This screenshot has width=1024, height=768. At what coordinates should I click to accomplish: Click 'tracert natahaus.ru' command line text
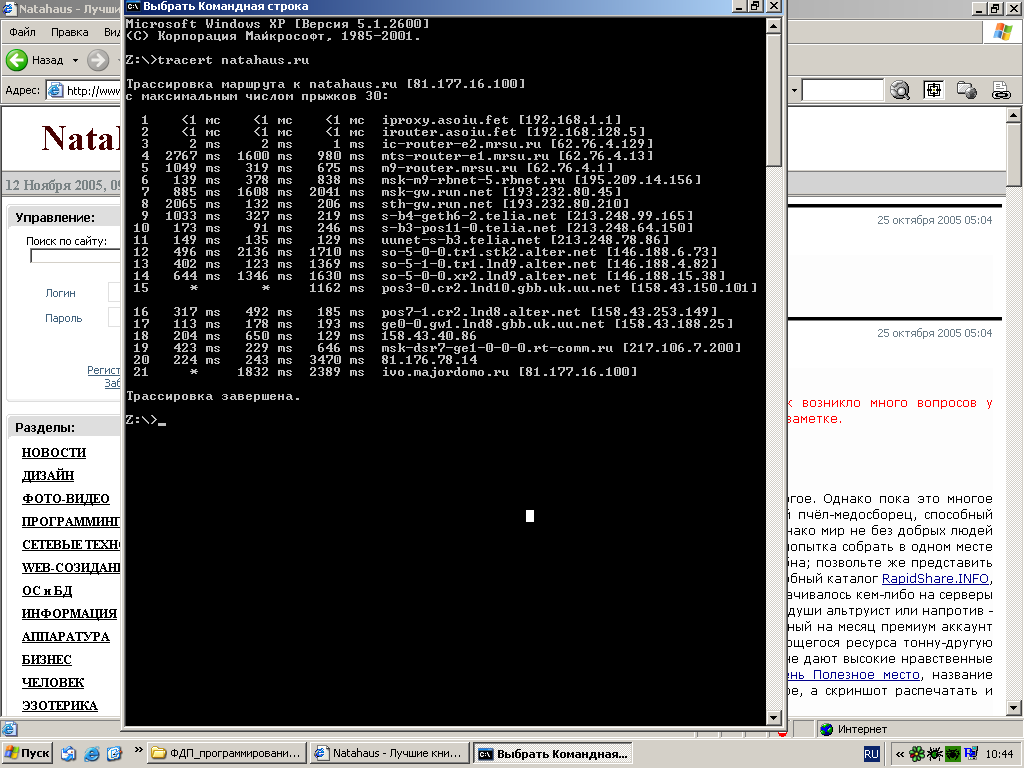[x=233, y=60]
